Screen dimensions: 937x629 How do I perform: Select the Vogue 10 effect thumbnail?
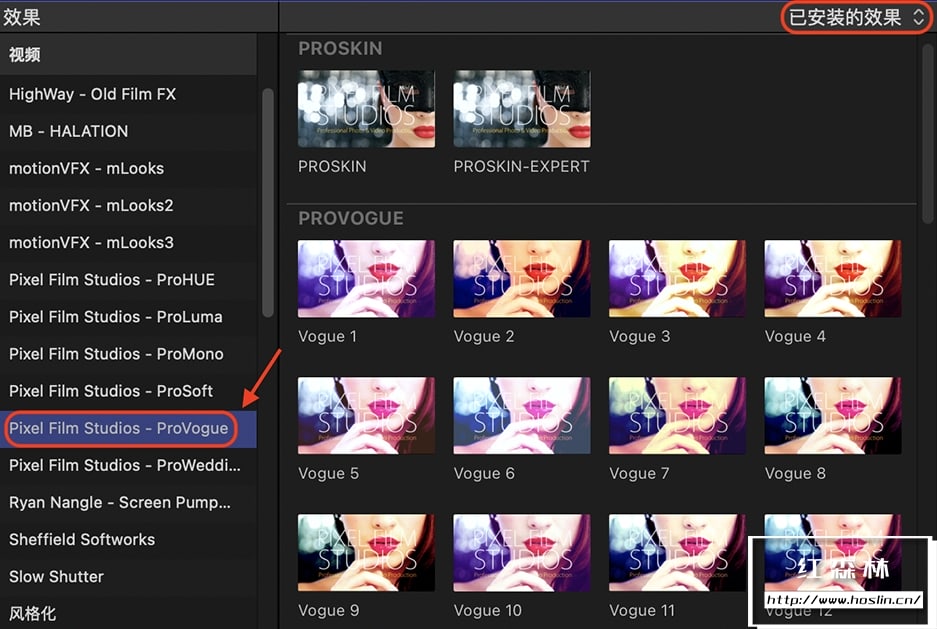click(x=522, y=553)
